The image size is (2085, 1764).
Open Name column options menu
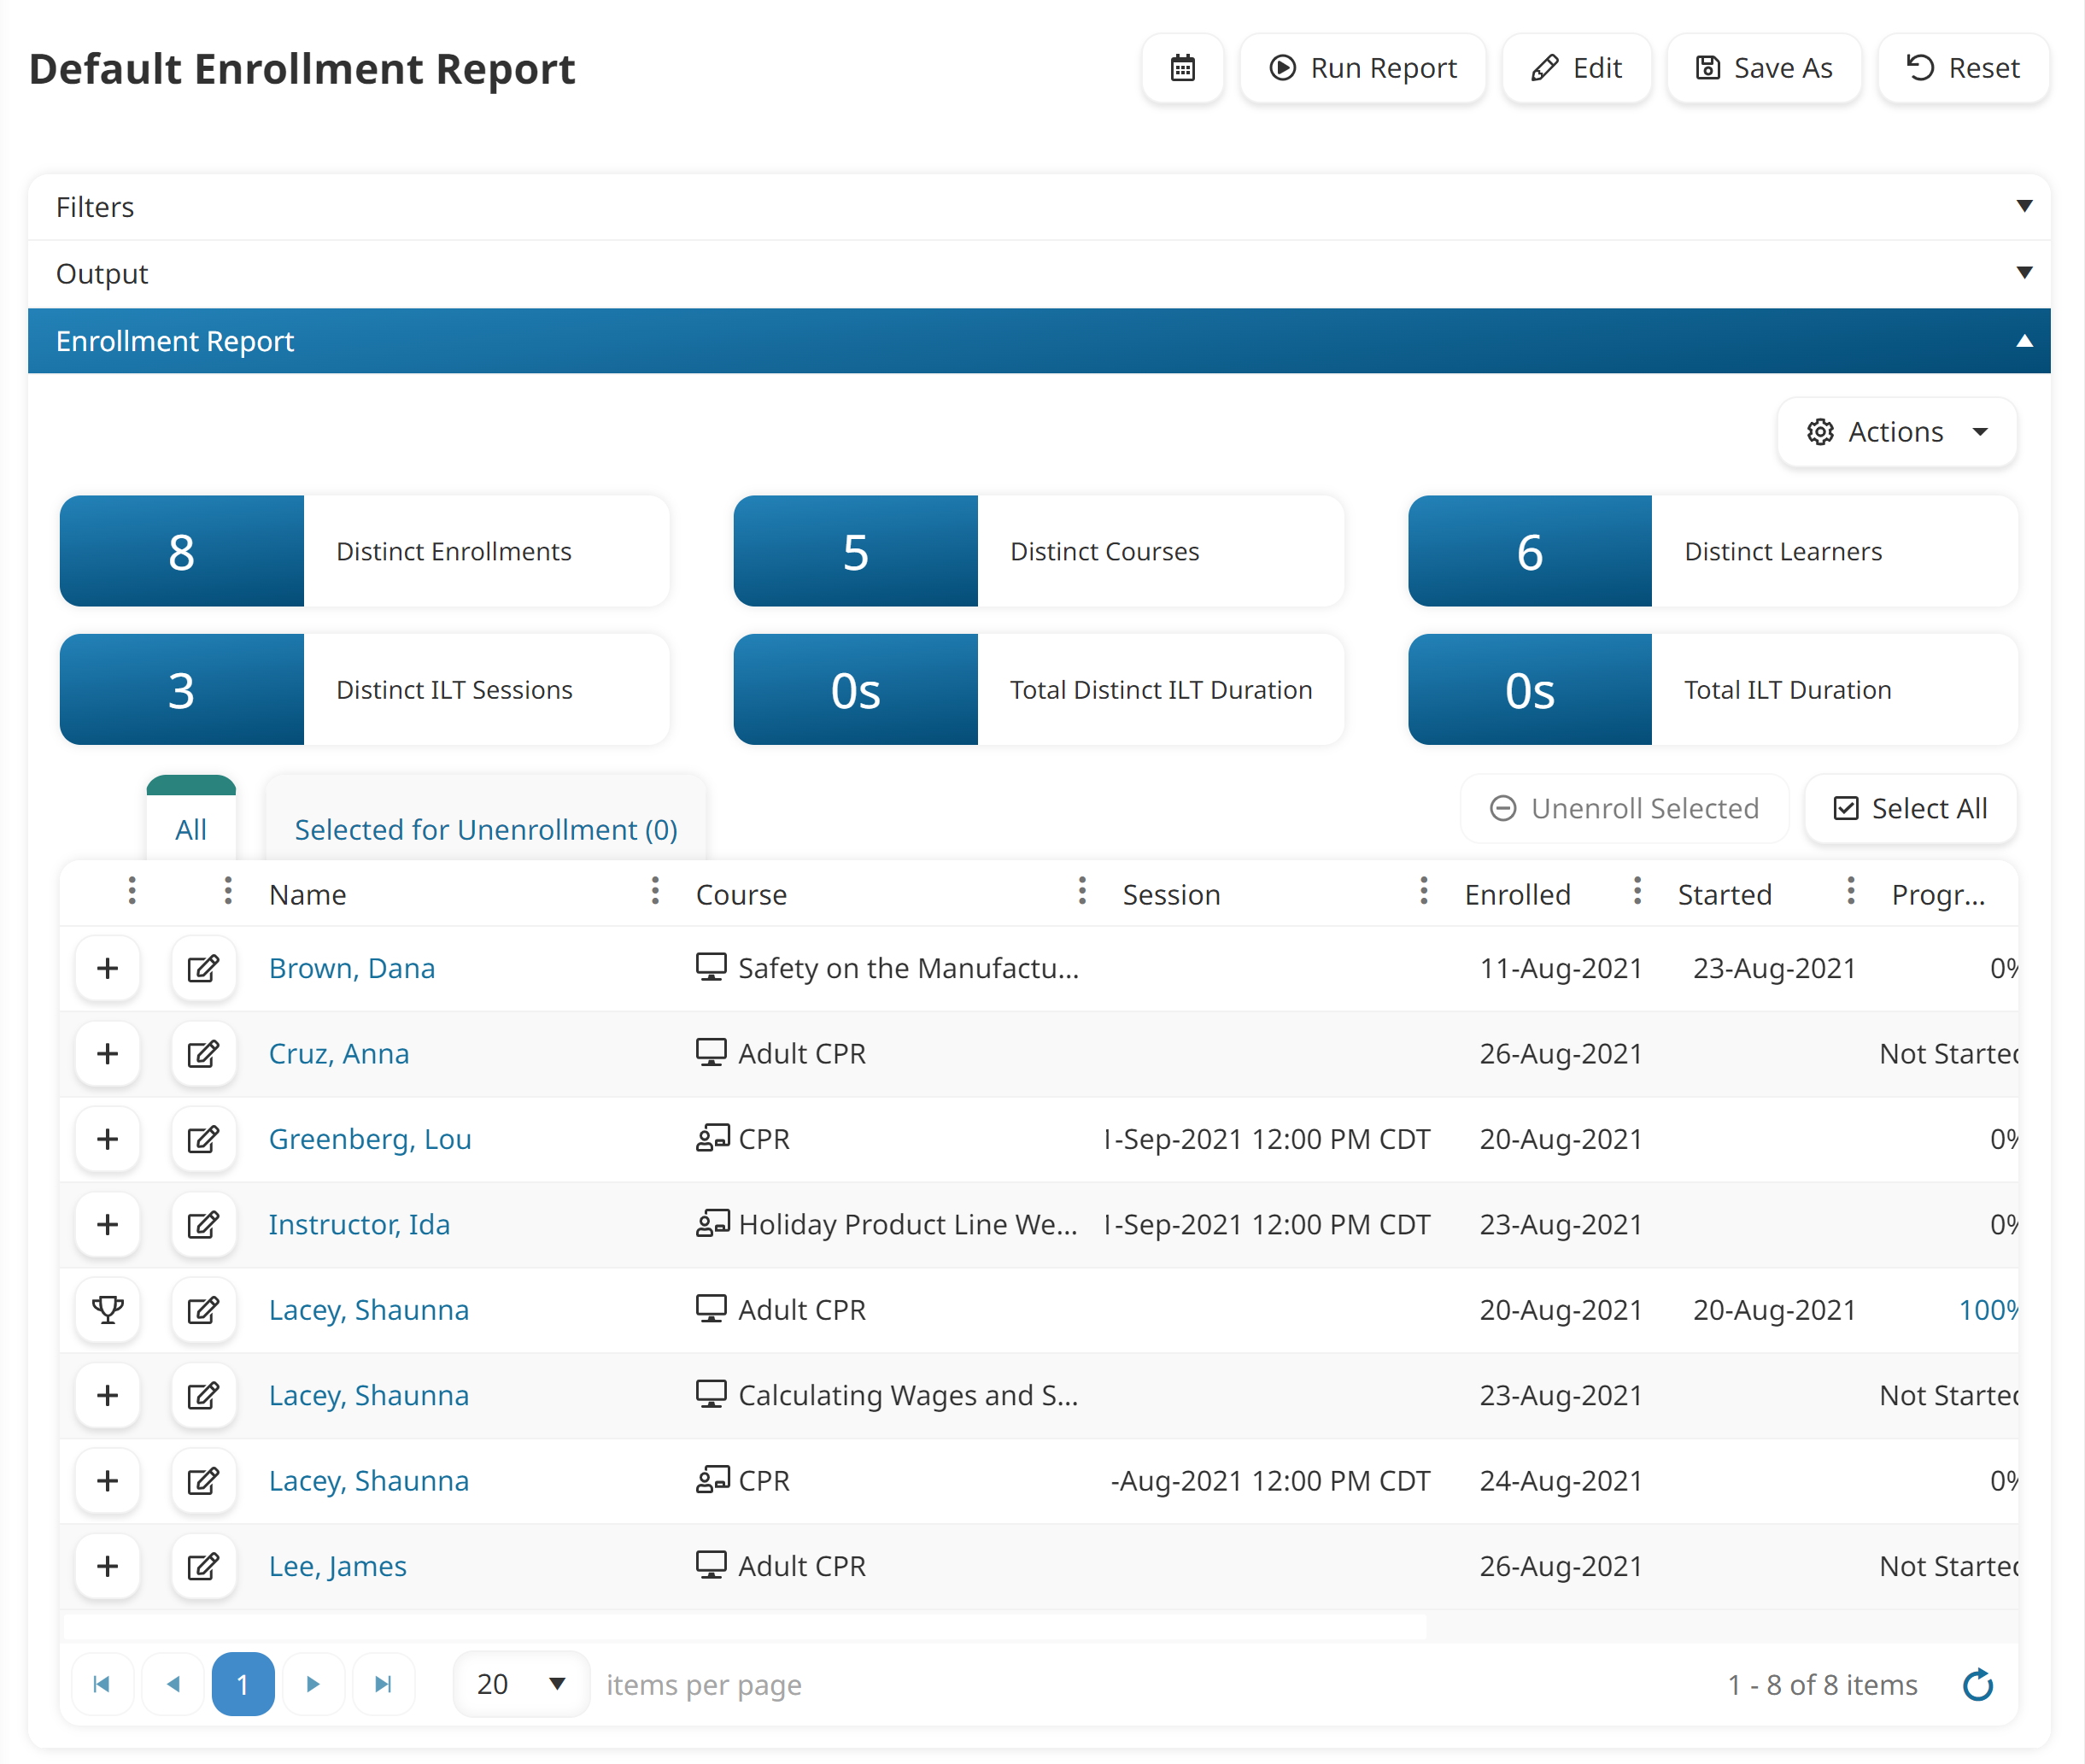655,891
